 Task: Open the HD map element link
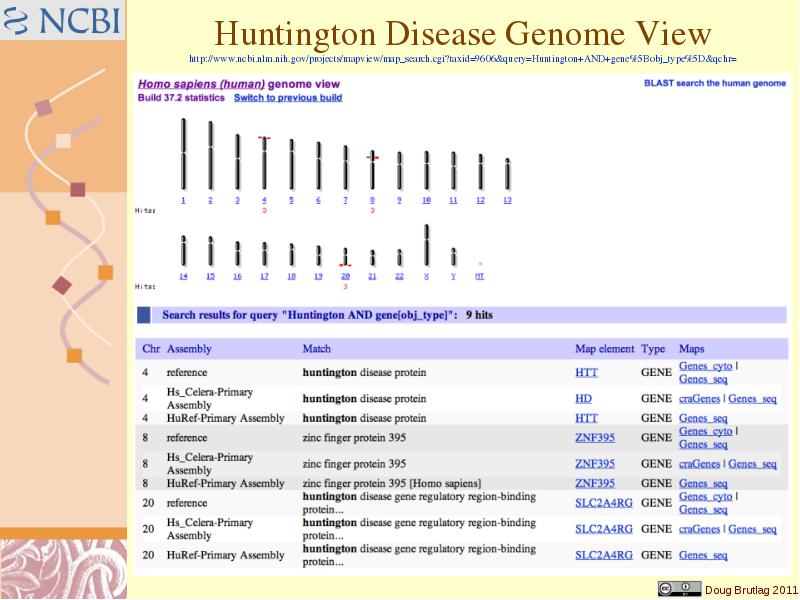(x=584, y=398)
